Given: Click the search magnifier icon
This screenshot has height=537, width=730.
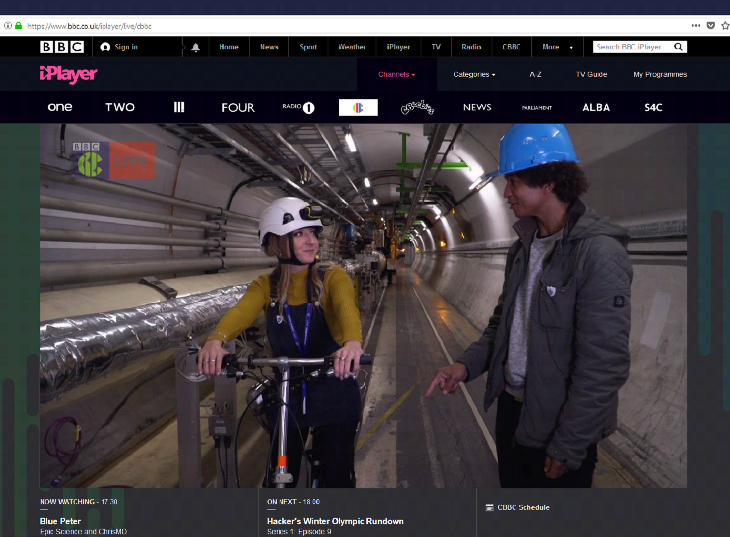Looking at the screenshot, I should pos(678,47).
